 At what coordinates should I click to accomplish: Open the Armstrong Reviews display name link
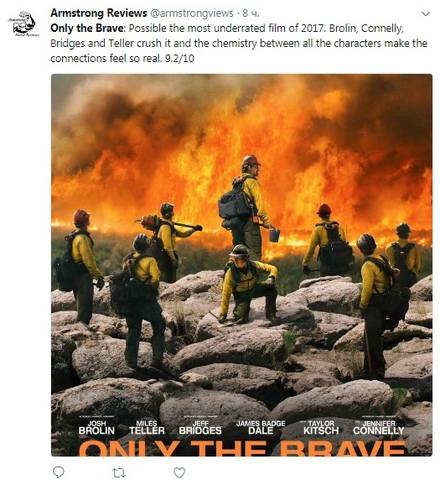point(99,13)
